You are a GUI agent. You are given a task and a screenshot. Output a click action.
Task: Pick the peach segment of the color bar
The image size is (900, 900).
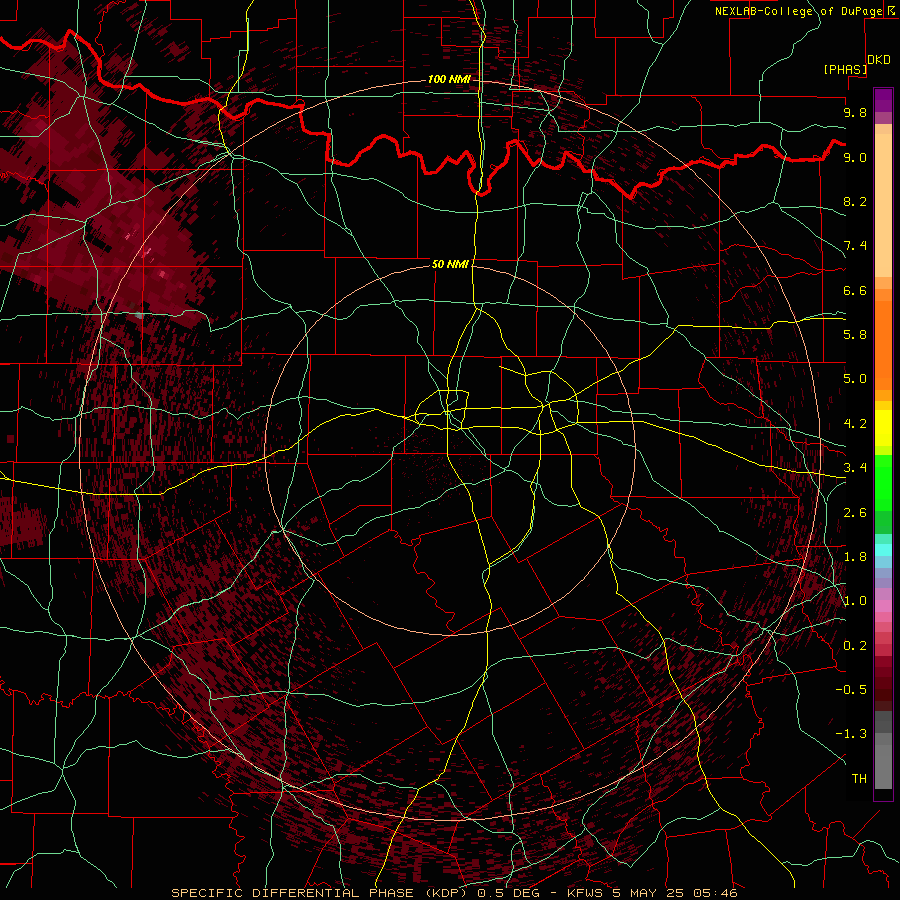click(x=883, y=205)
